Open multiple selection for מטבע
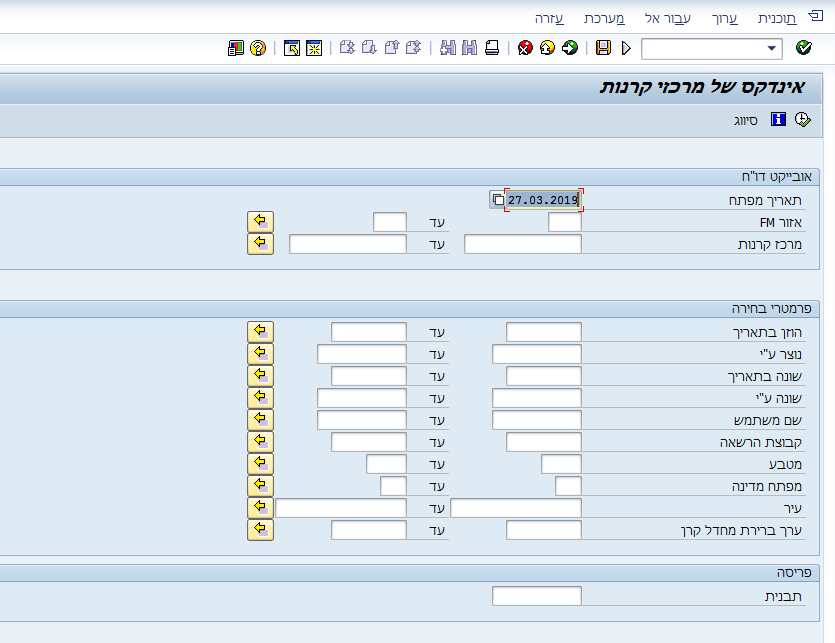 click(x=260, y=464)
